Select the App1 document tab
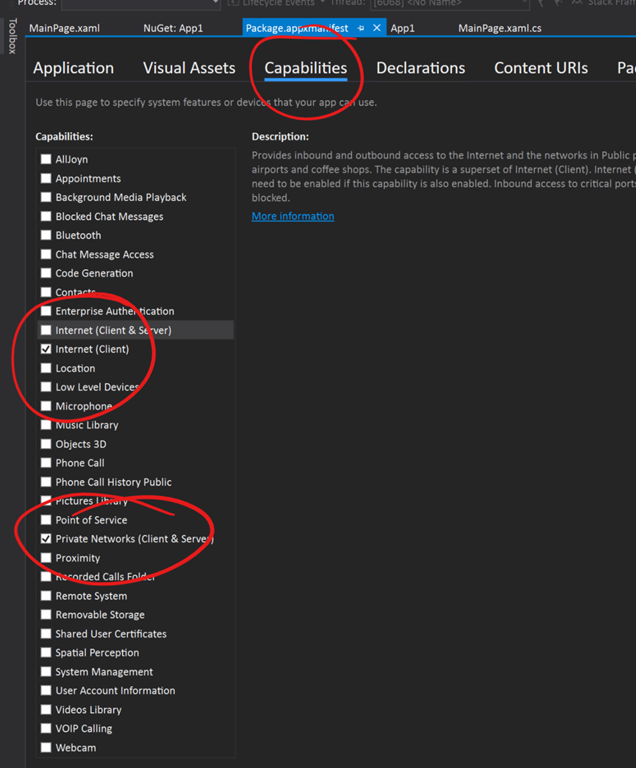The width and height of the screenshot is (636, 768). 402,28
